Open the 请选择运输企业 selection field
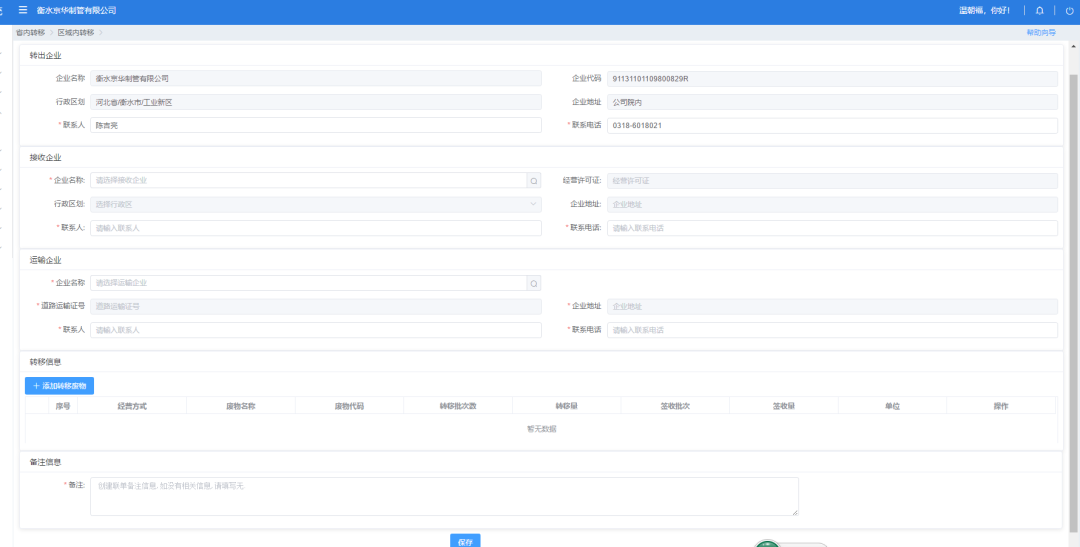The height and width of the screenshot is (547, 1080). click(308, 283)
